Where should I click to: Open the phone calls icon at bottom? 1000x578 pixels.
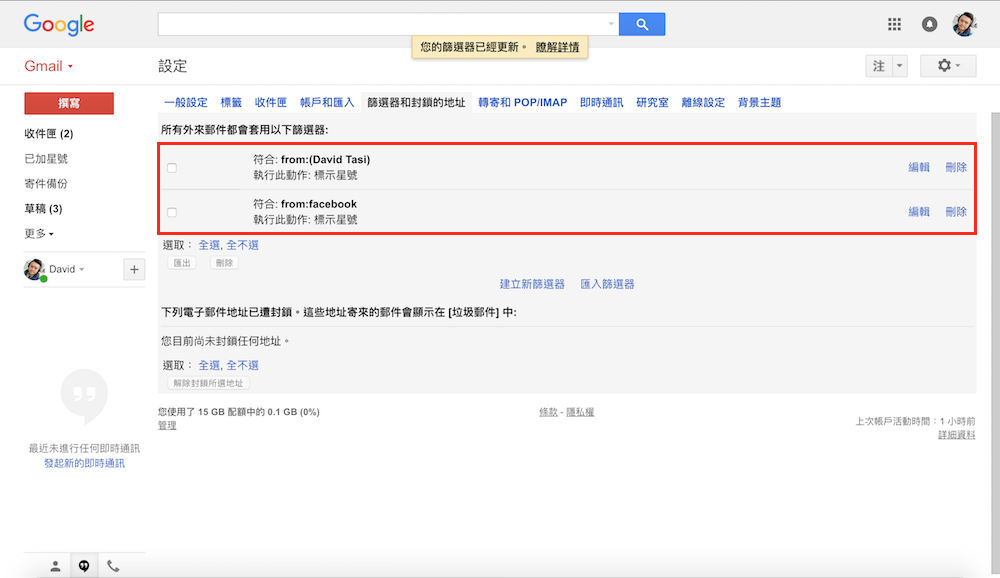(113, 566)
